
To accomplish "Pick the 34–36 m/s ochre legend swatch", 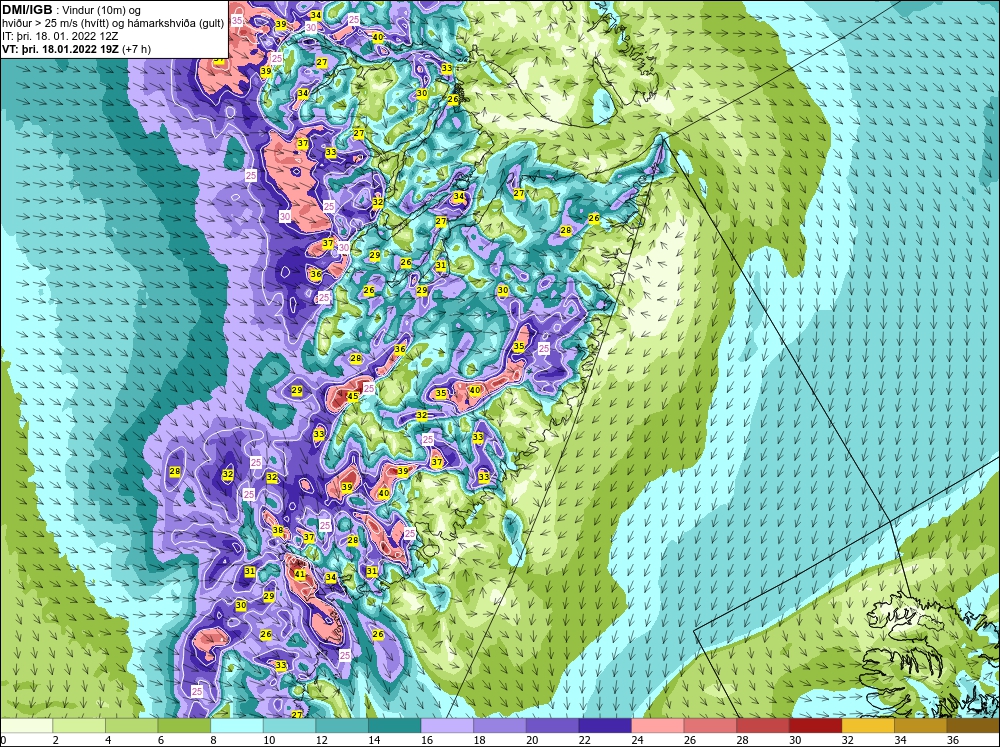I will tap(921, 726).
